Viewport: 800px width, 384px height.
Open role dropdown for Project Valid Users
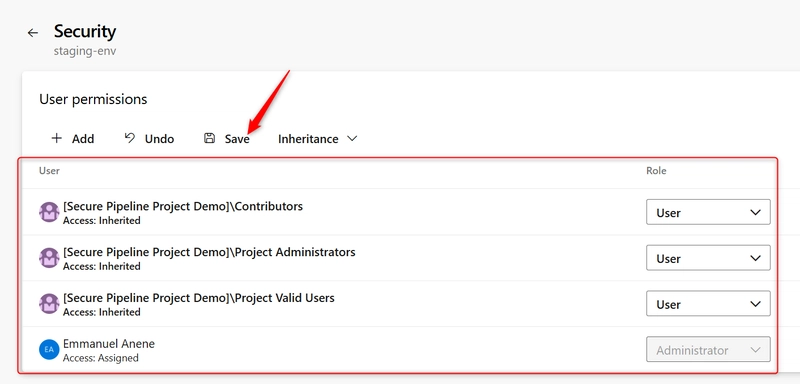[x=708, y=304]
